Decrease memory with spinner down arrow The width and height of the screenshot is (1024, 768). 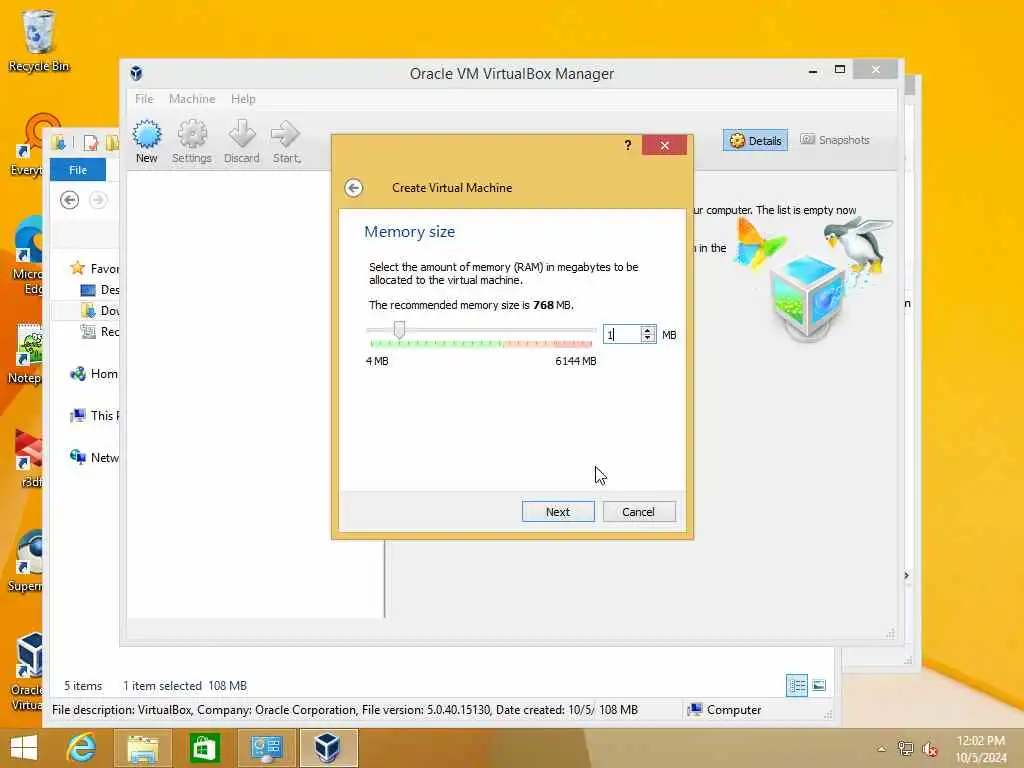(x=647, y=339)
